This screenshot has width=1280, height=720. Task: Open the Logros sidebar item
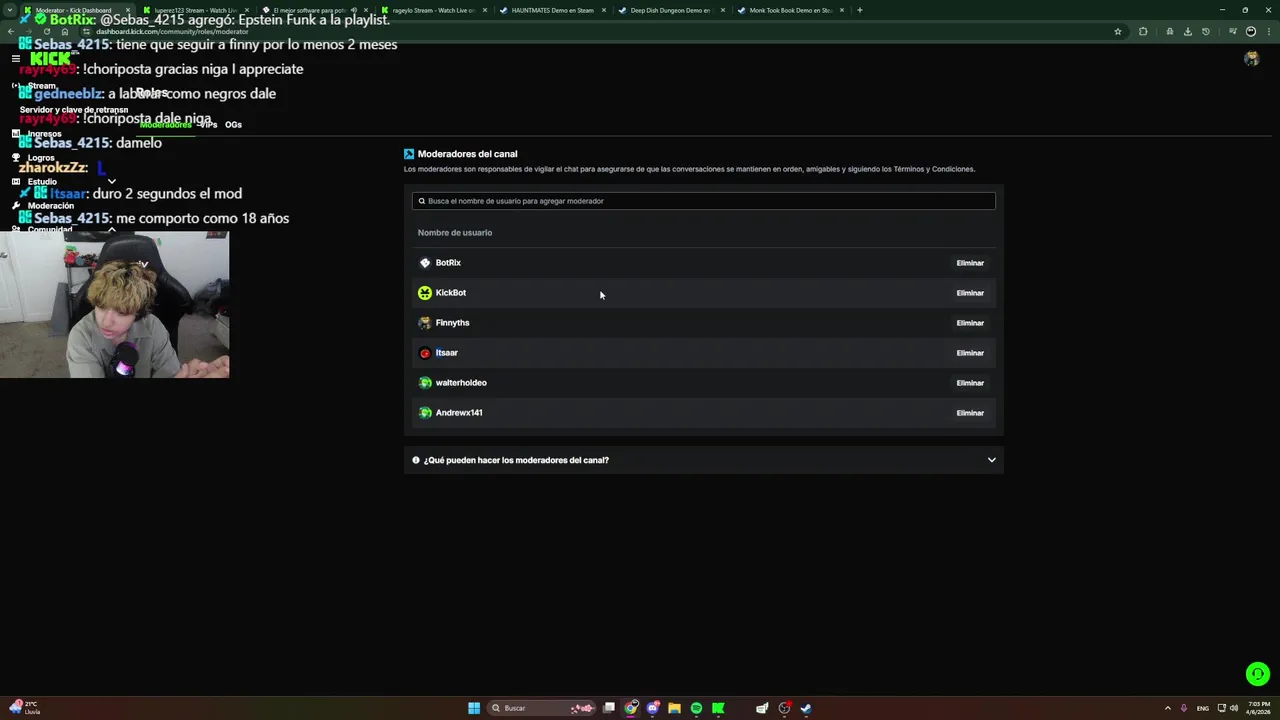pyautogui.click(x=41, y=158)
